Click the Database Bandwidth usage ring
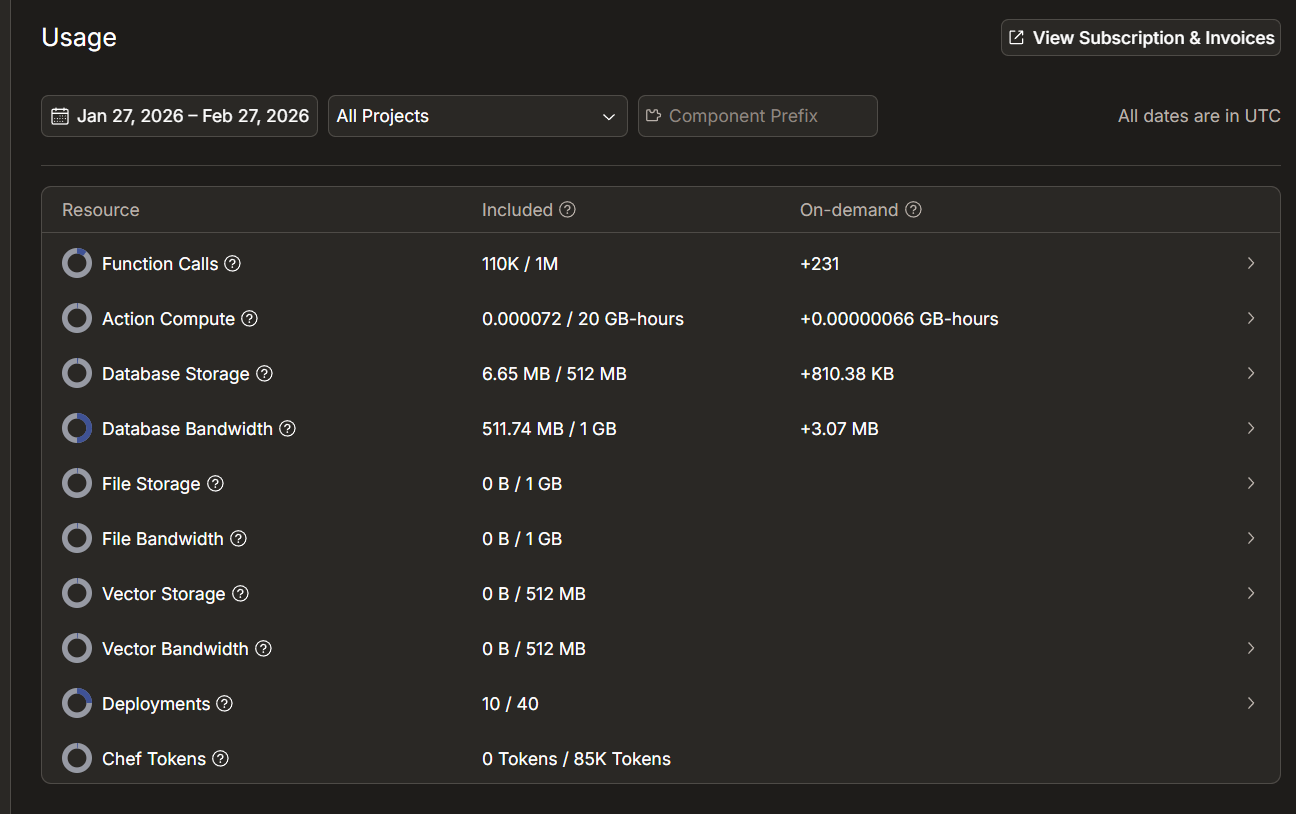This screenshot has height=814, width=1296. 77,429
